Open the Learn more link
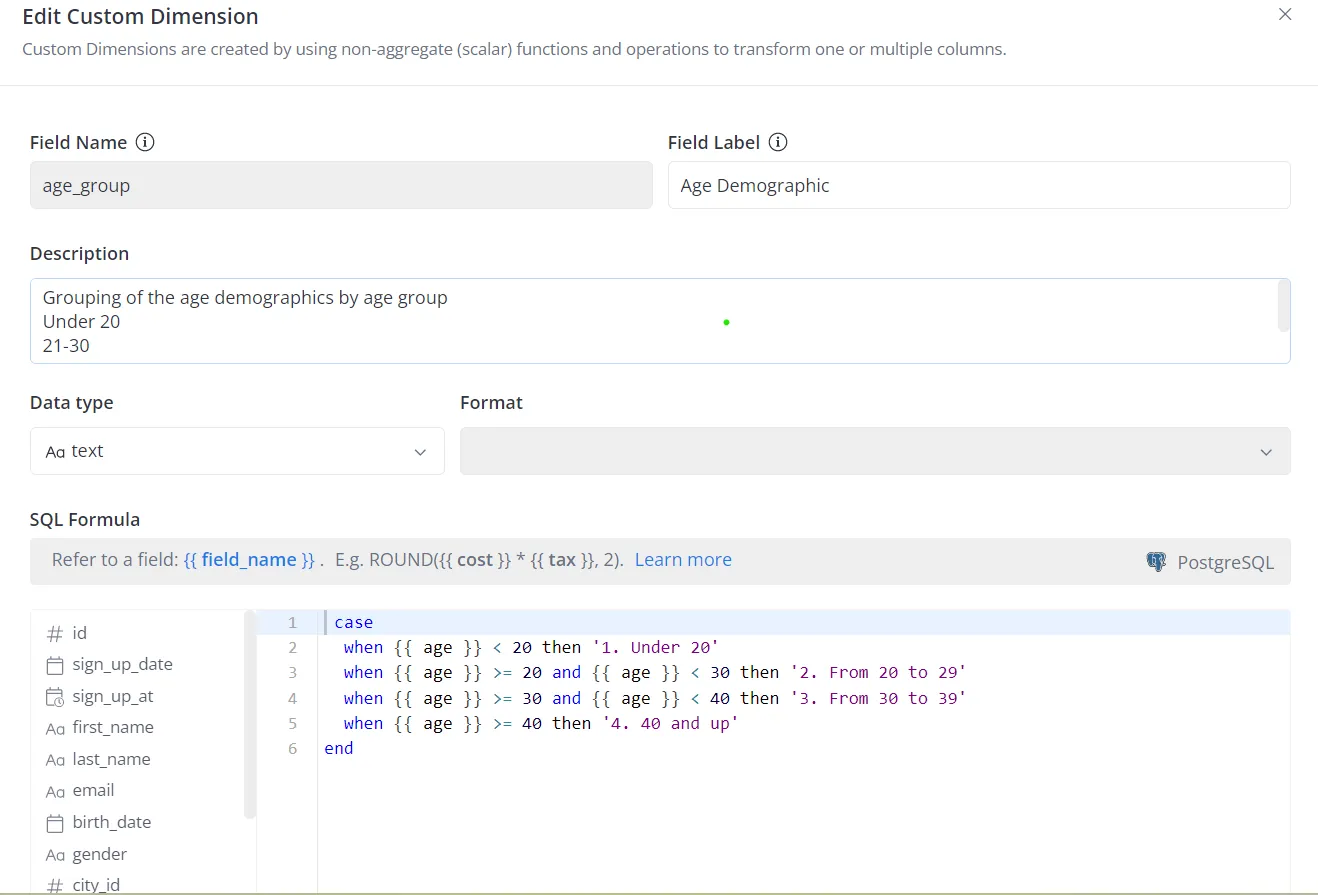The image size is (1318, 895). coord(683,559)
